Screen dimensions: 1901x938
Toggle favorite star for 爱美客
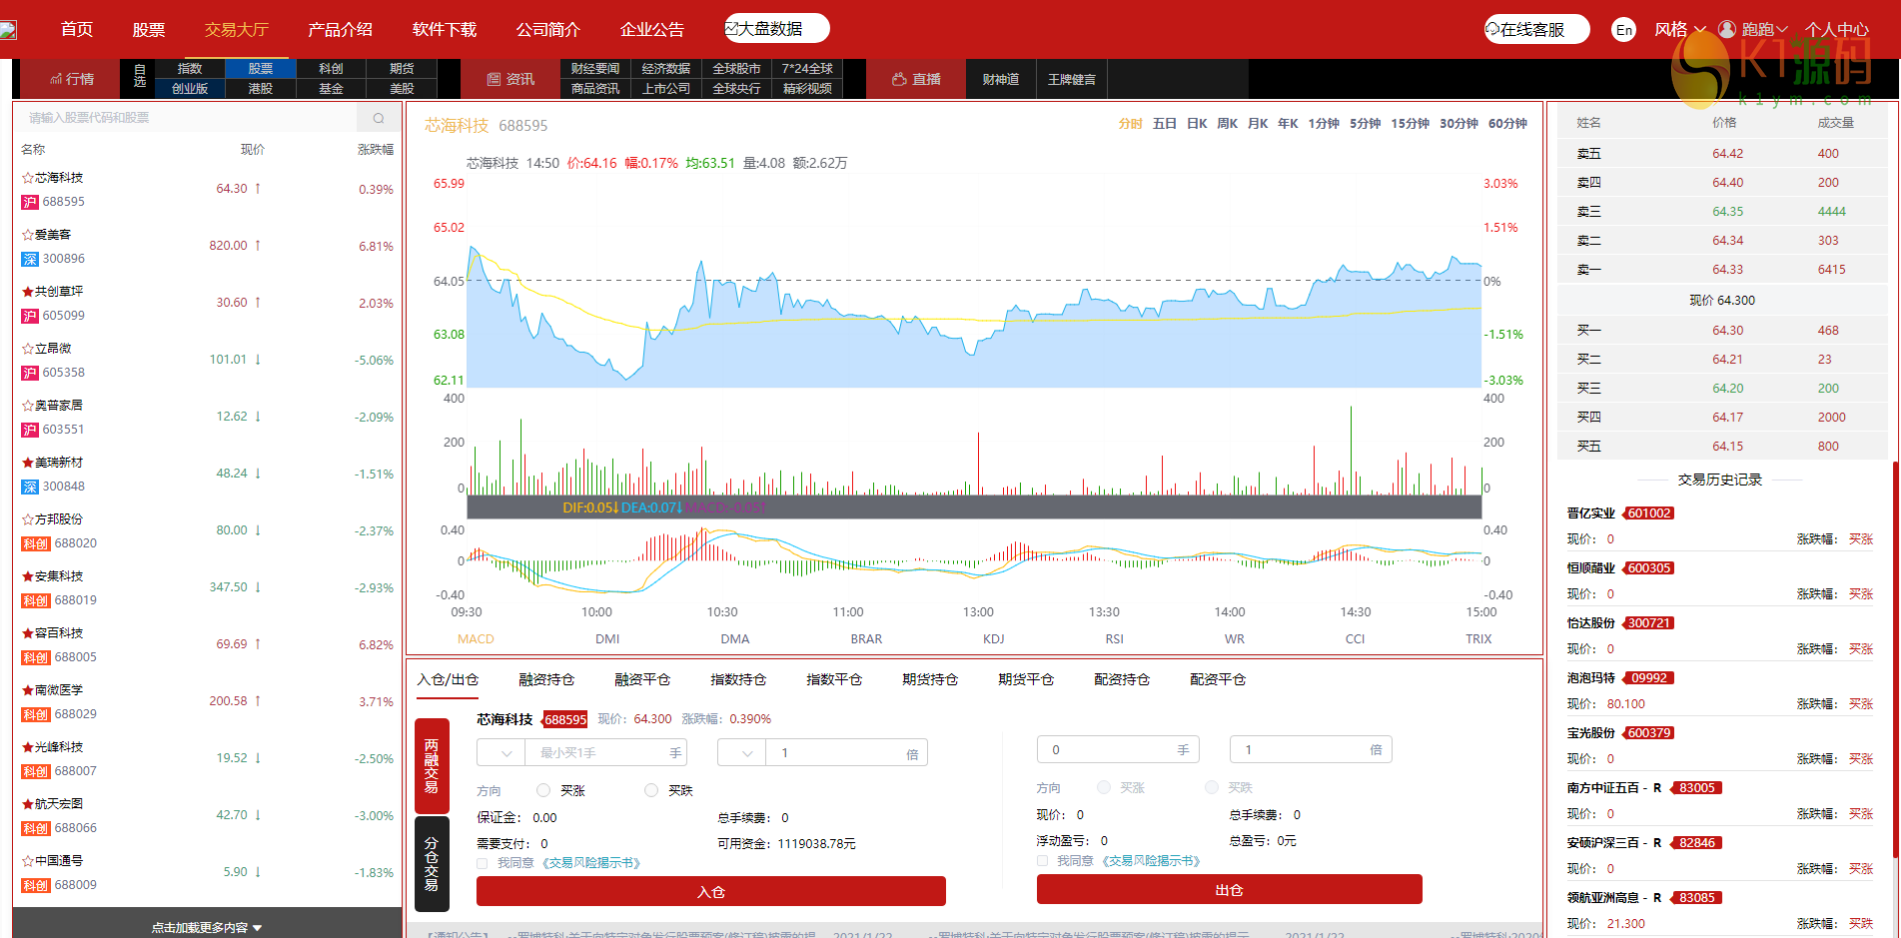coord(28,235)
